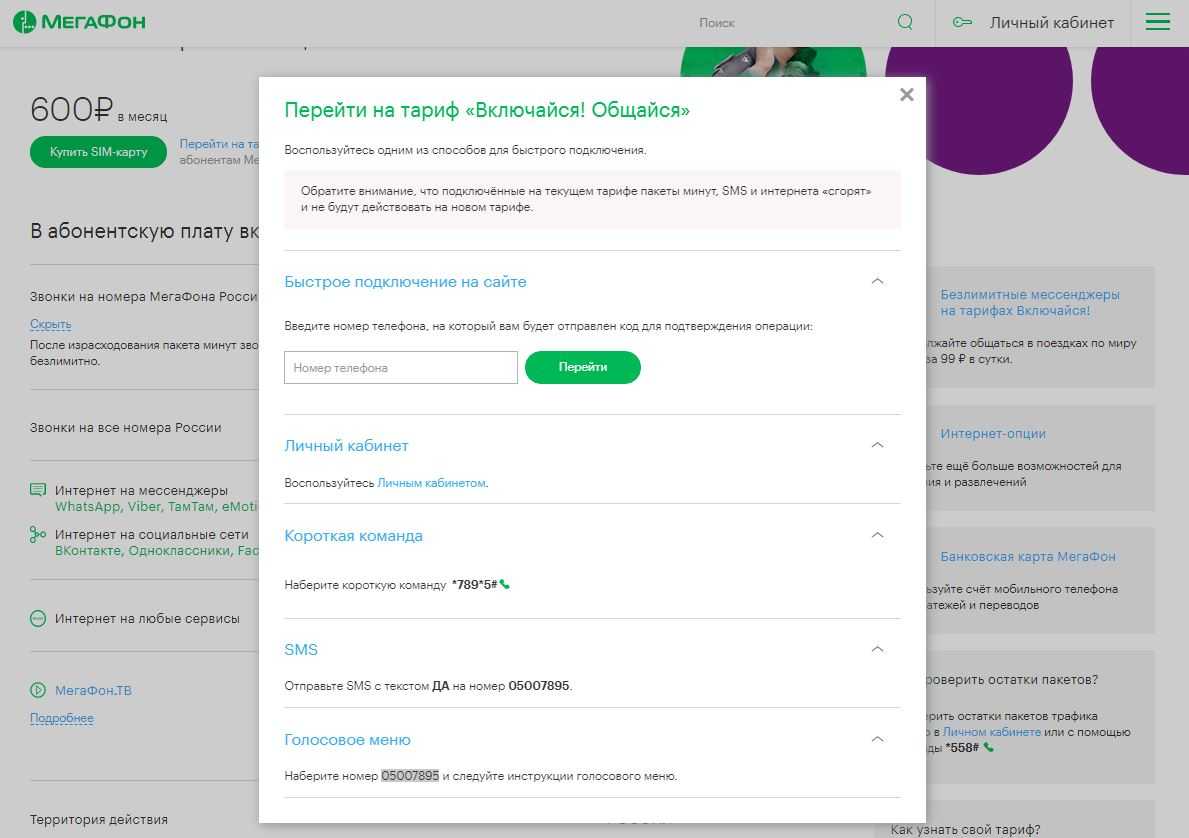Open Личный кабинет in the header

pyautogui.click(x=1051, y=22)
